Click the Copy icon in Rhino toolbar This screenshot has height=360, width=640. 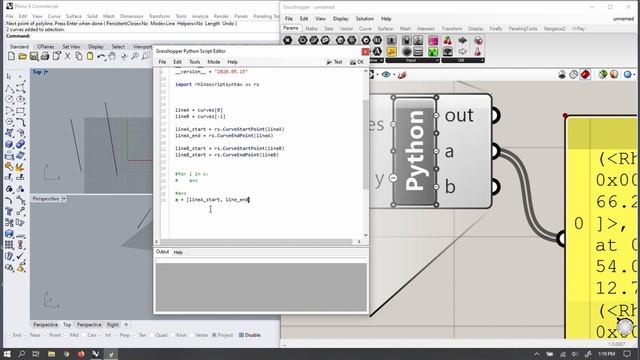(78, 56)
